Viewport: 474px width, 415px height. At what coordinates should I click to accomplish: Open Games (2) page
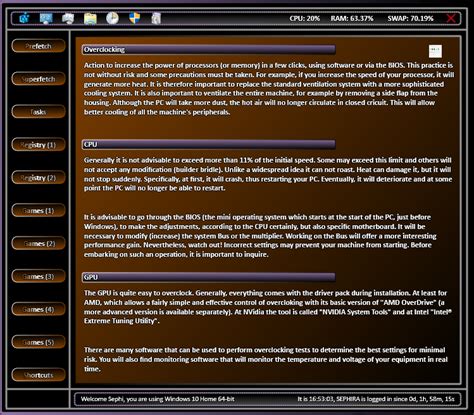(x=38, y=243)
